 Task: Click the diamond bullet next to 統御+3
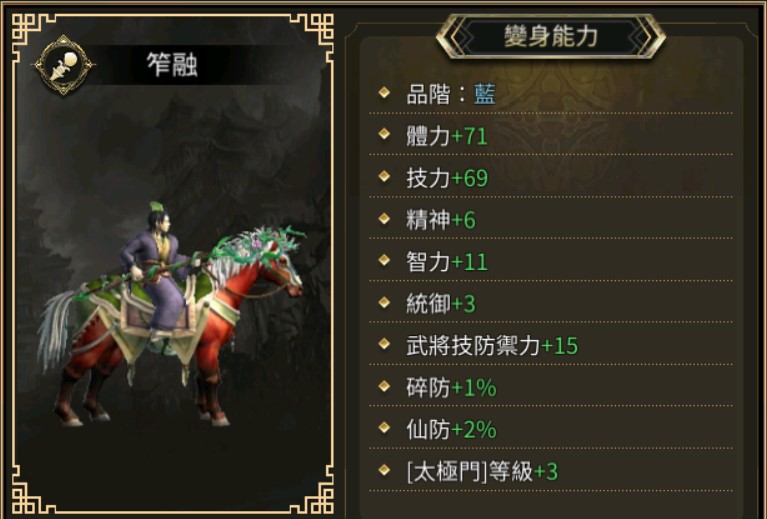click(384, 302)
